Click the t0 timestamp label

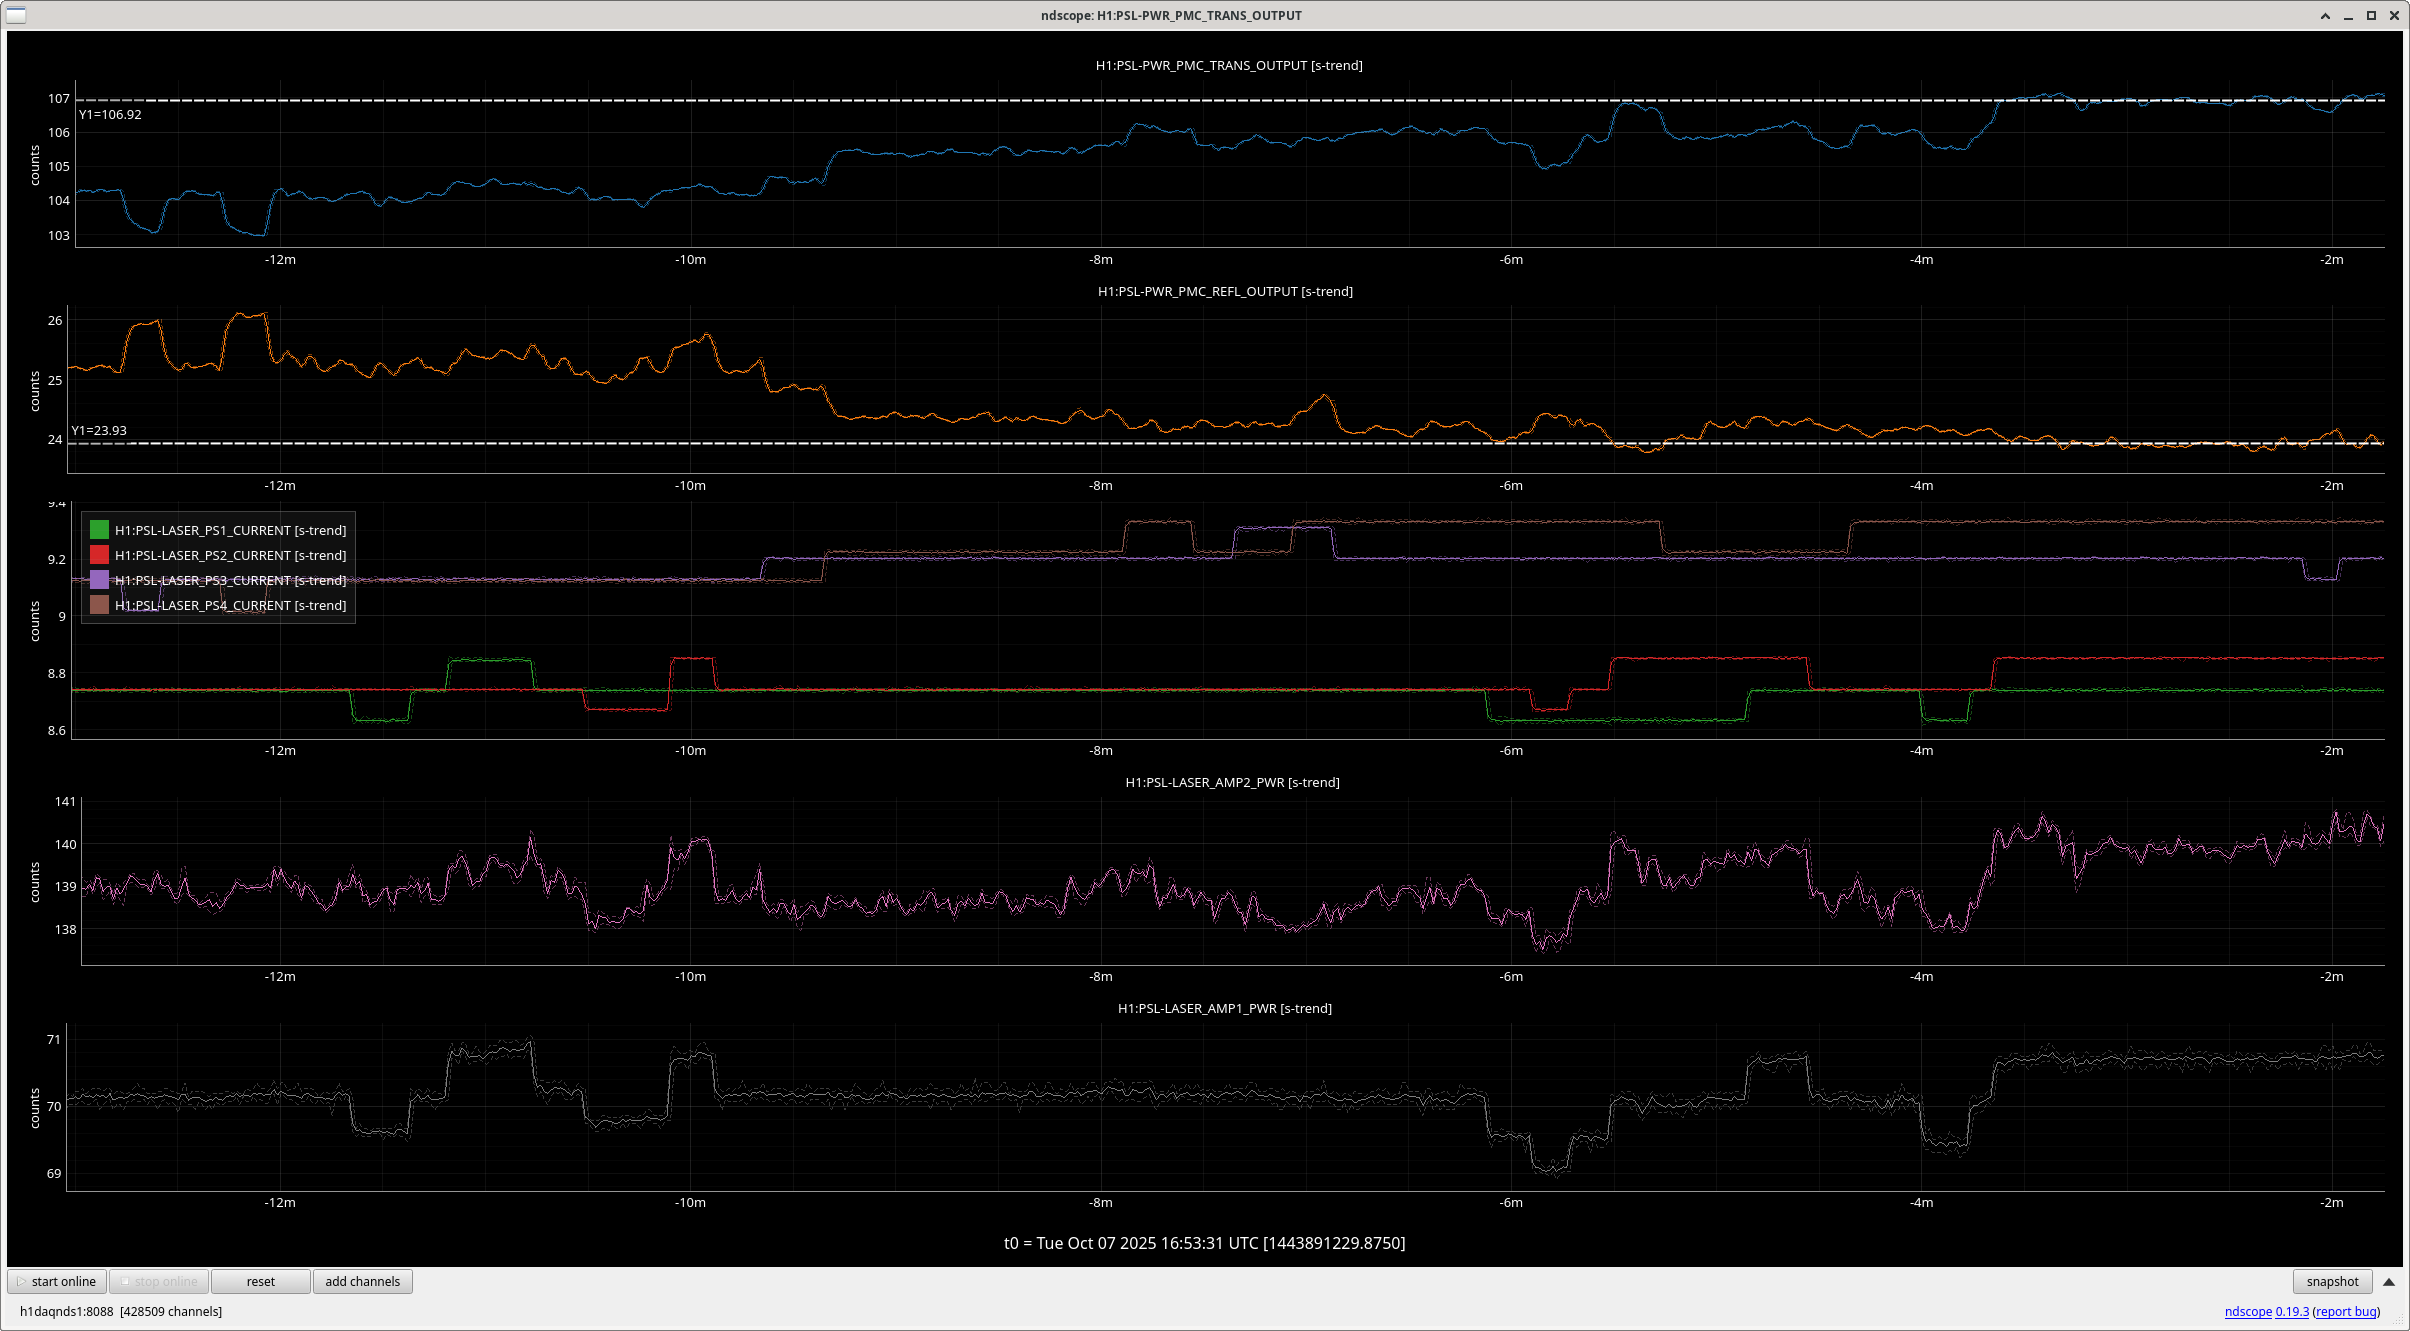click(1204, 1243)
